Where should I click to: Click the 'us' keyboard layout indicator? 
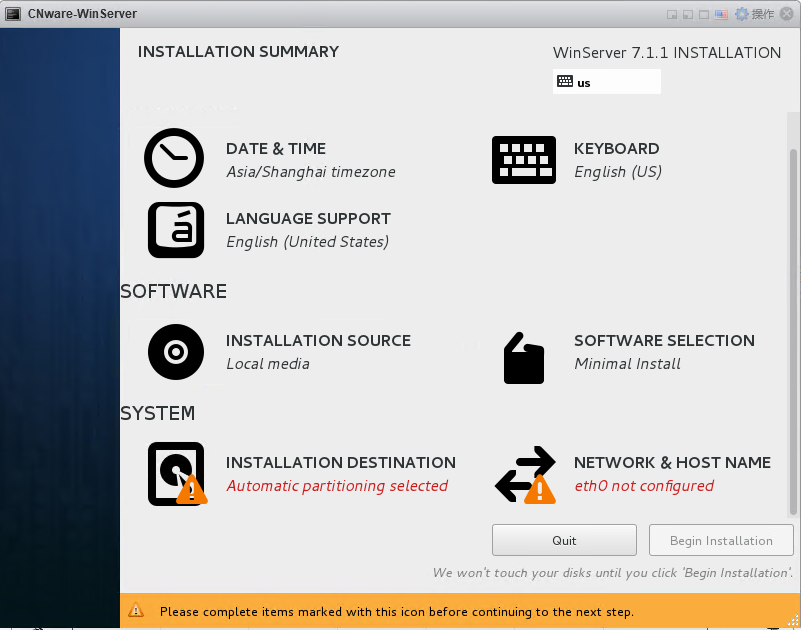[606, 82]
